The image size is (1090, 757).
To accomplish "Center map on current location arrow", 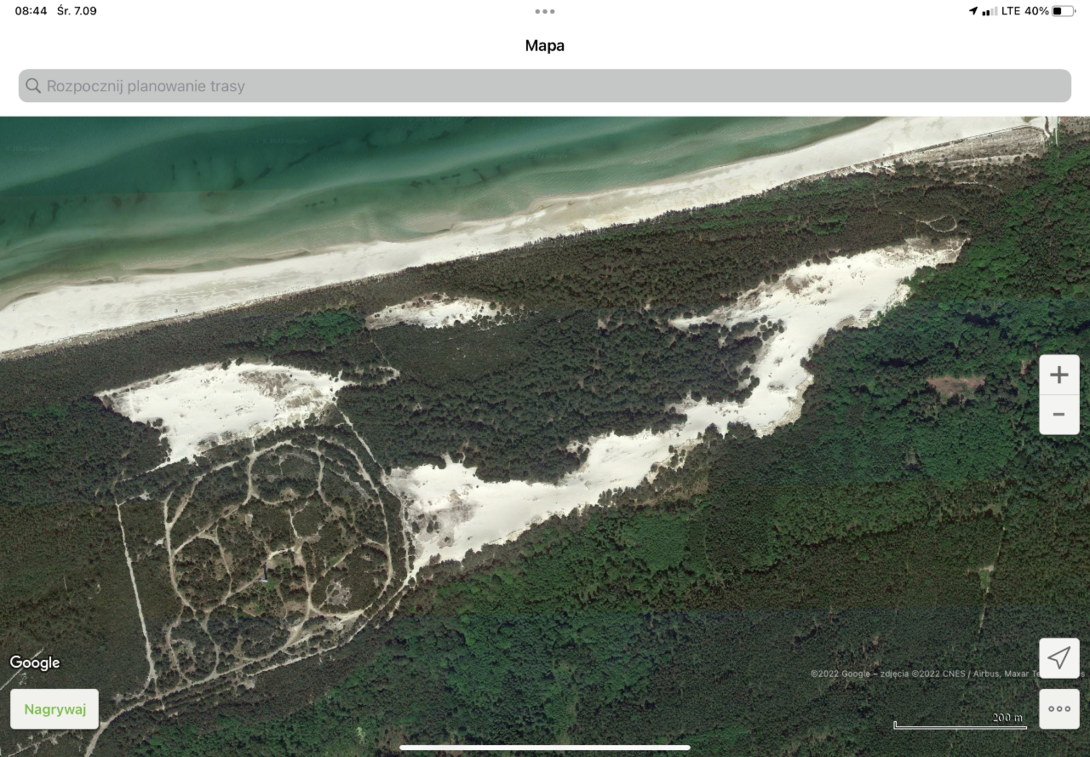I will tap(1059, 658).
